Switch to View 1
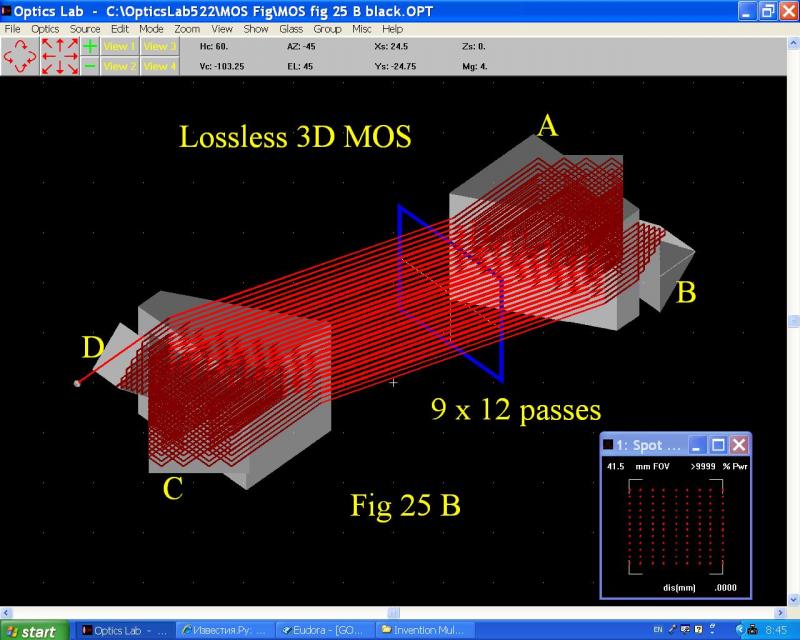This screenshot has width=800, height=640. point(119,46)
